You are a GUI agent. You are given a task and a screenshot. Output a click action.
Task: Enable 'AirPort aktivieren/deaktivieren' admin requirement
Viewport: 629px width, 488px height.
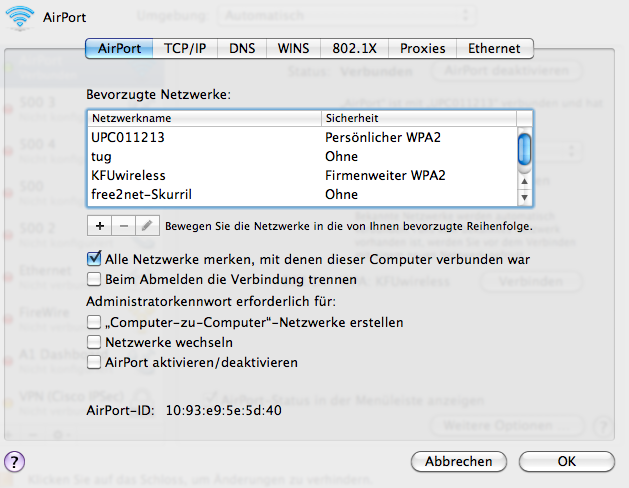click(94, 362)
